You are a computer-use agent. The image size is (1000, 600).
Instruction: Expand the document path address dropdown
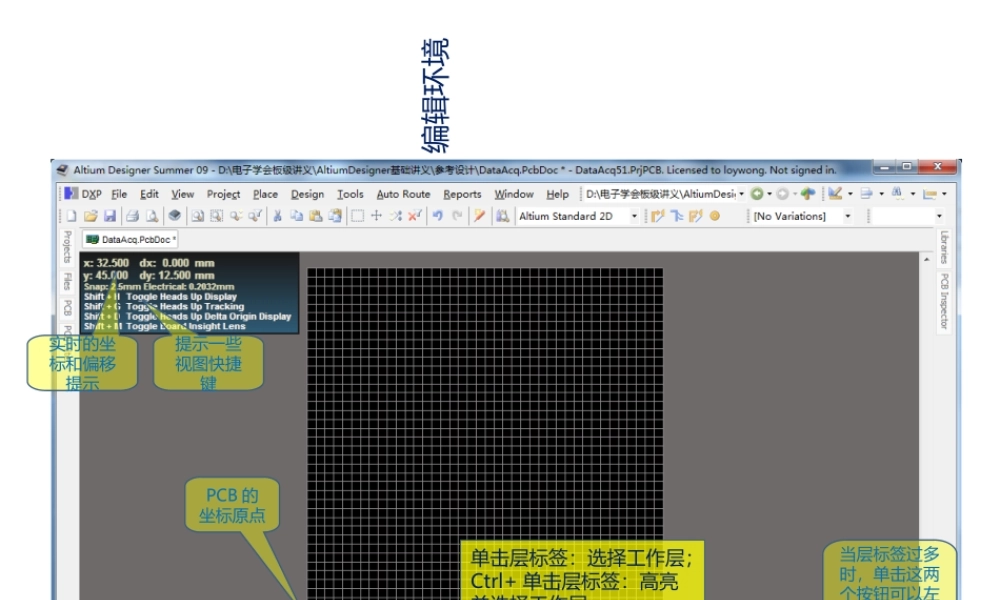click(x=741, y=194)
